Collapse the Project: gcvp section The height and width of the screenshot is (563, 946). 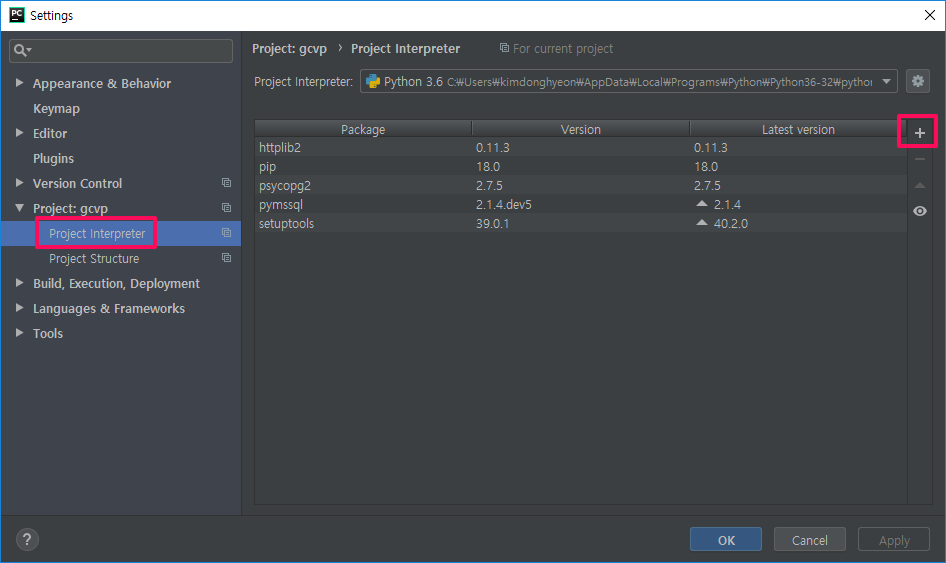[19, 208]
